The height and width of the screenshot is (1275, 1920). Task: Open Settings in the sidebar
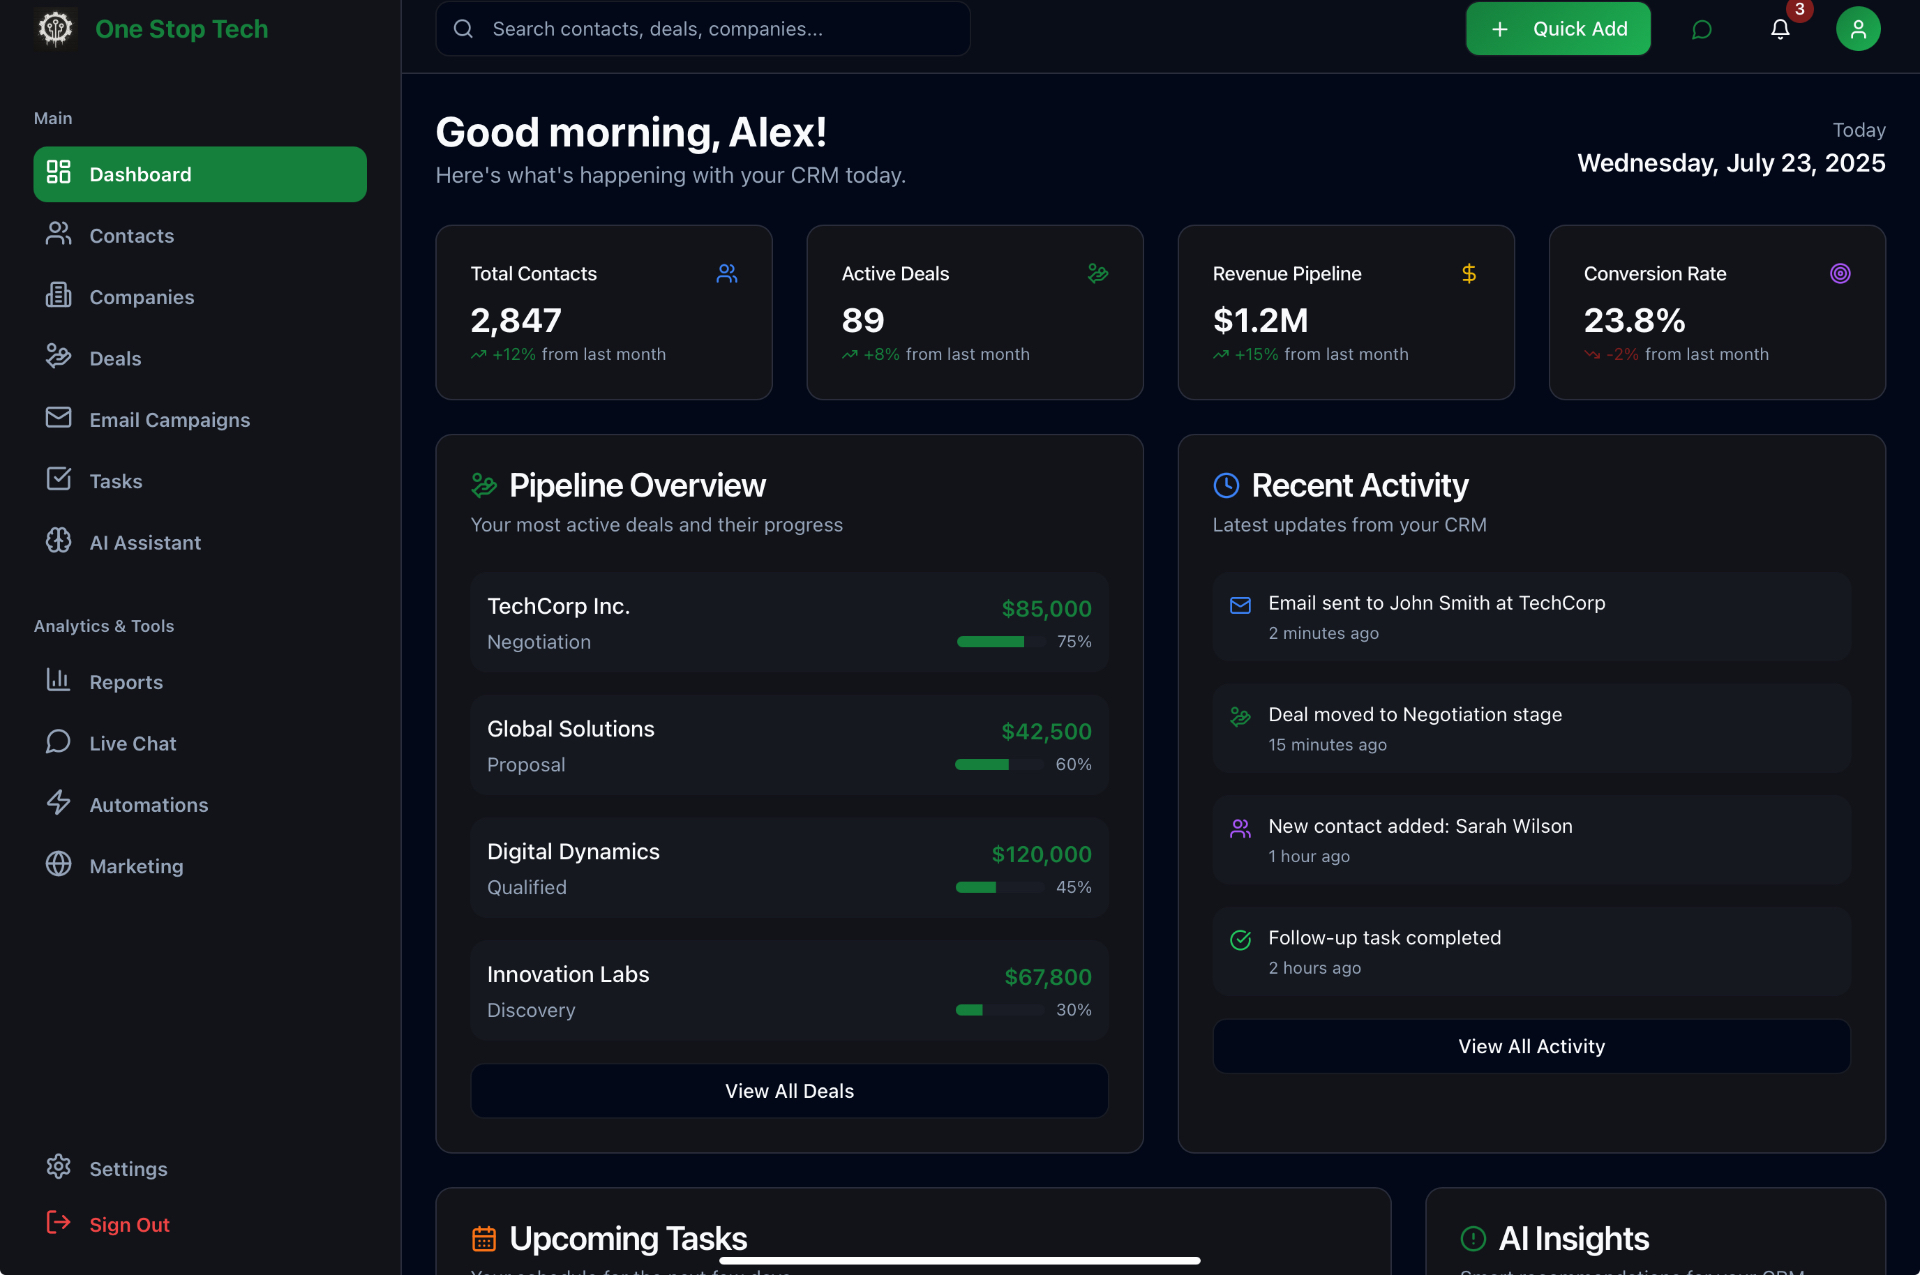[200, 1168]
